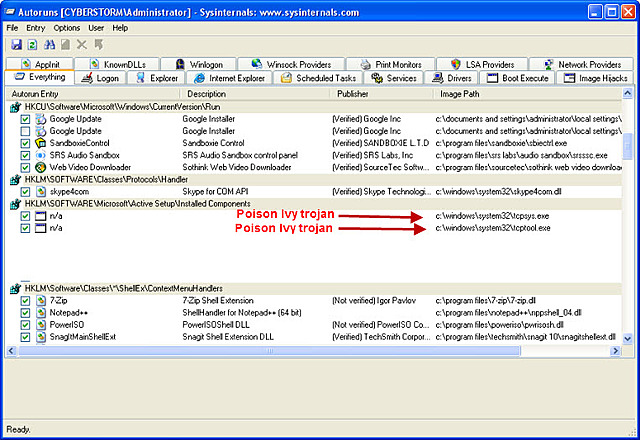Click the window icon of tcpsys.exe entry

pyautogui.click(x=40, y=216)
